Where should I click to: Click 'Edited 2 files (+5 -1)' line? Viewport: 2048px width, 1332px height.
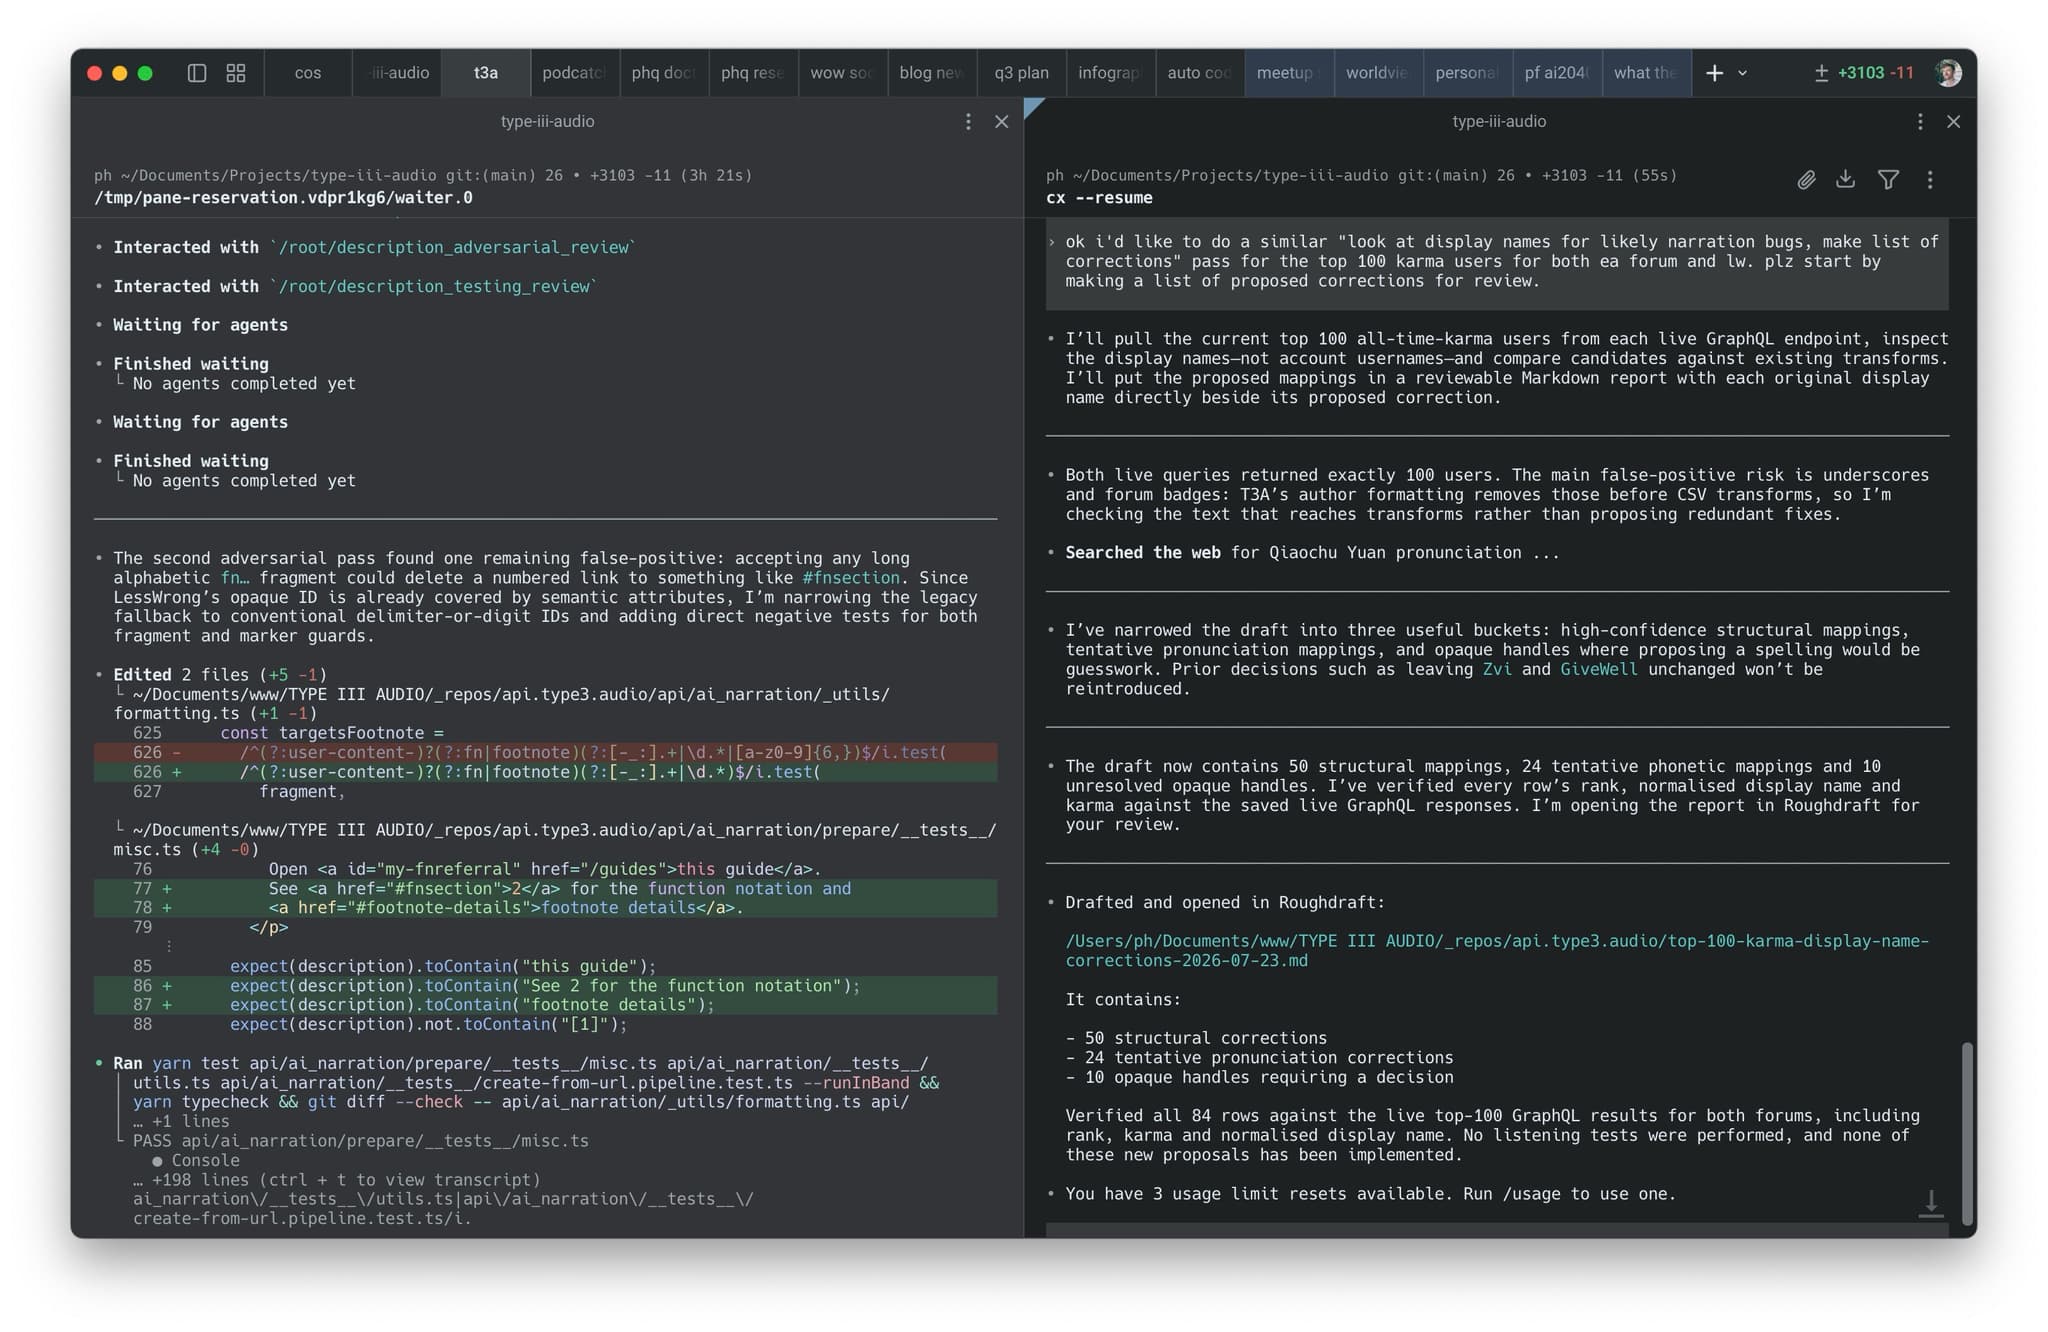pos(220,675)
